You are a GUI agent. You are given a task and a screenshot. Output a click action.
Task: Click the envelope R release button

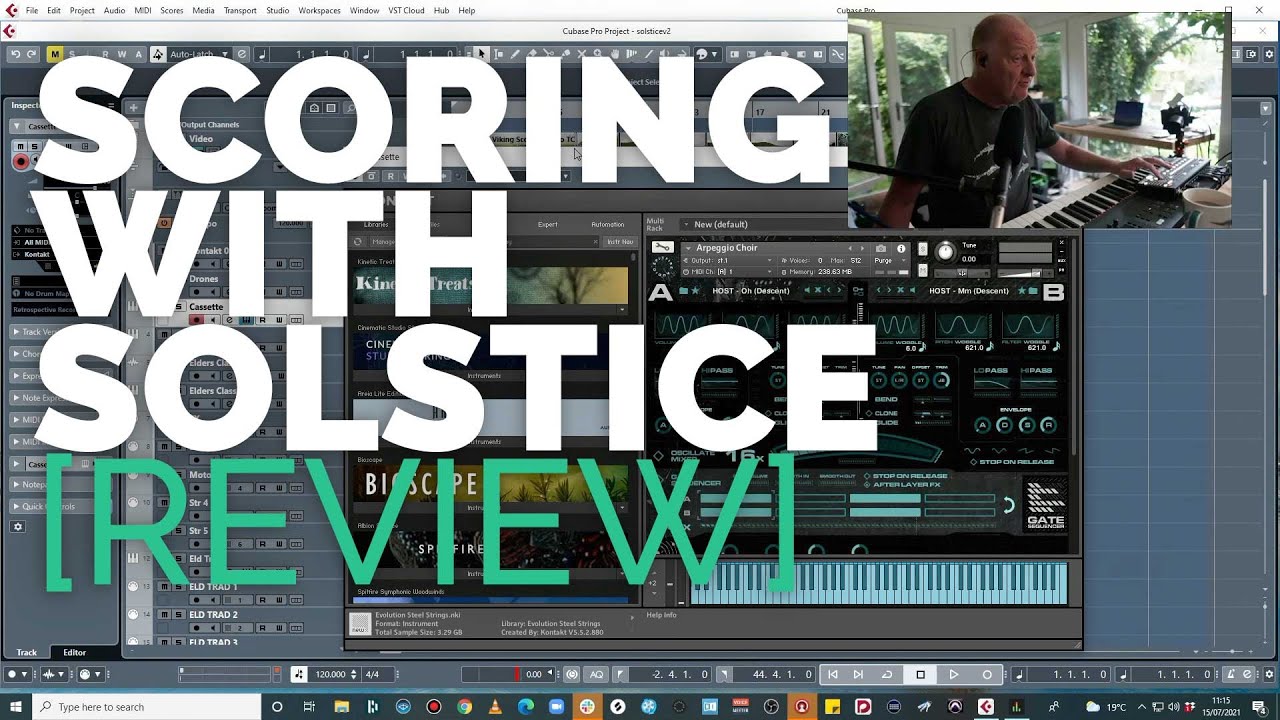tap(1048, 425)
